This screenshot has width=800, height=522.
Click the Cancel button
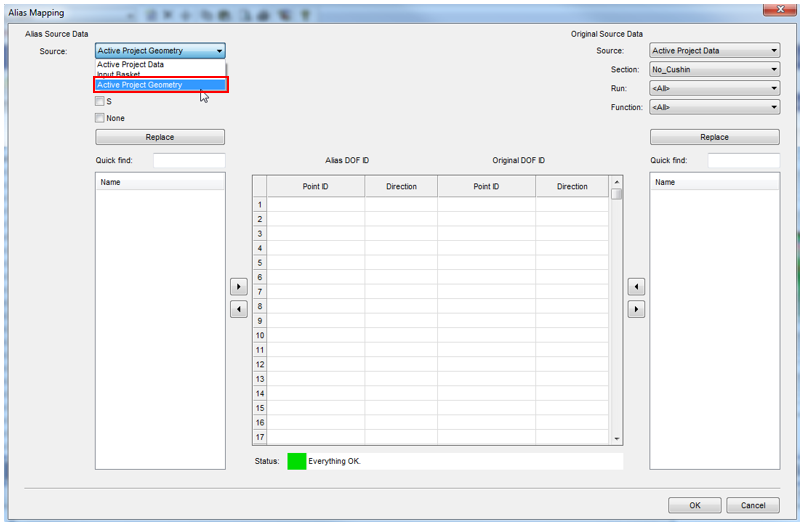point(752,505)
